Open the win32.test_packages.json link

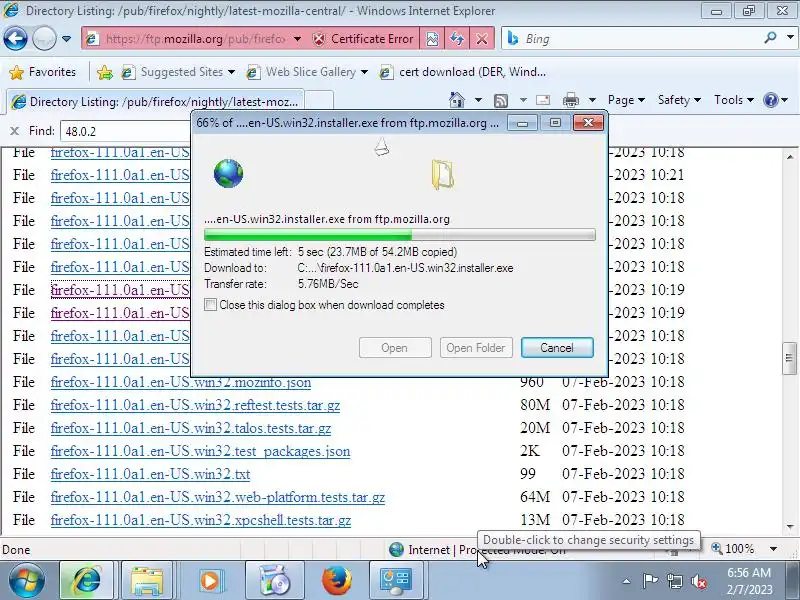[x=201, y=451]
